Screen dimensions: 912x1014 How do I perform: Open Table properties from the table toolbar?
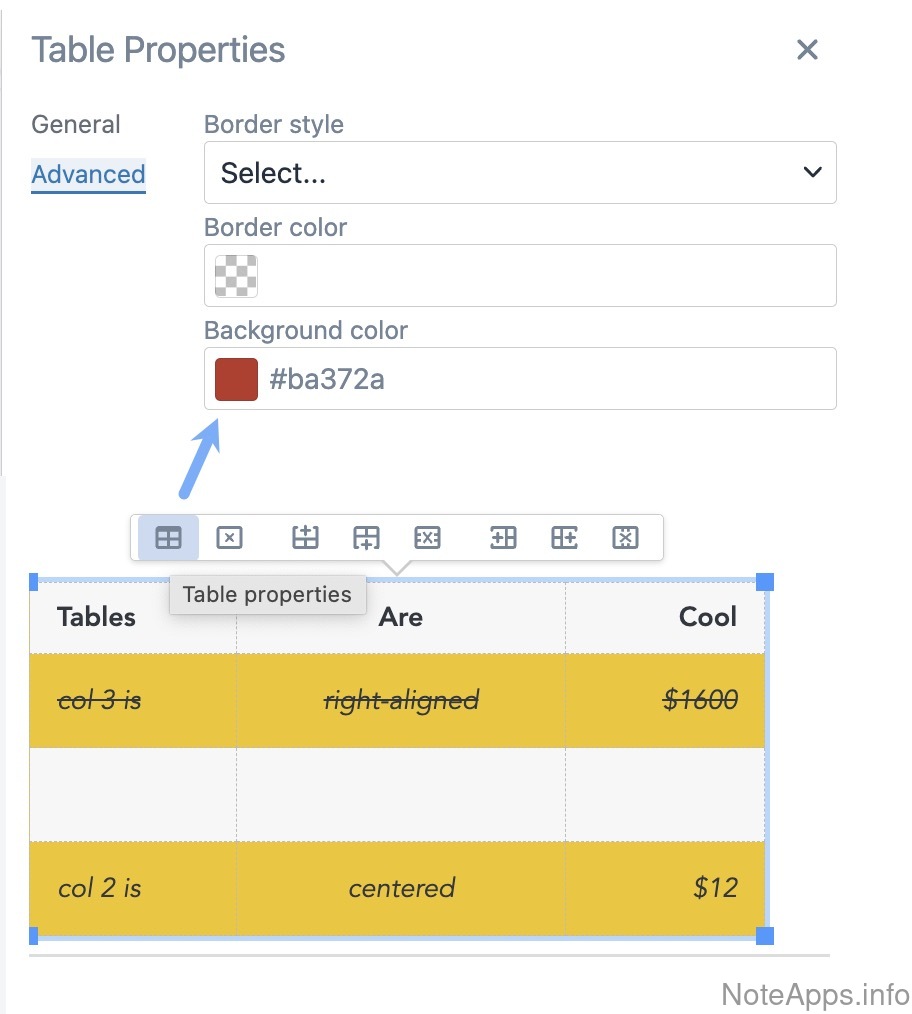pos(169,538)
